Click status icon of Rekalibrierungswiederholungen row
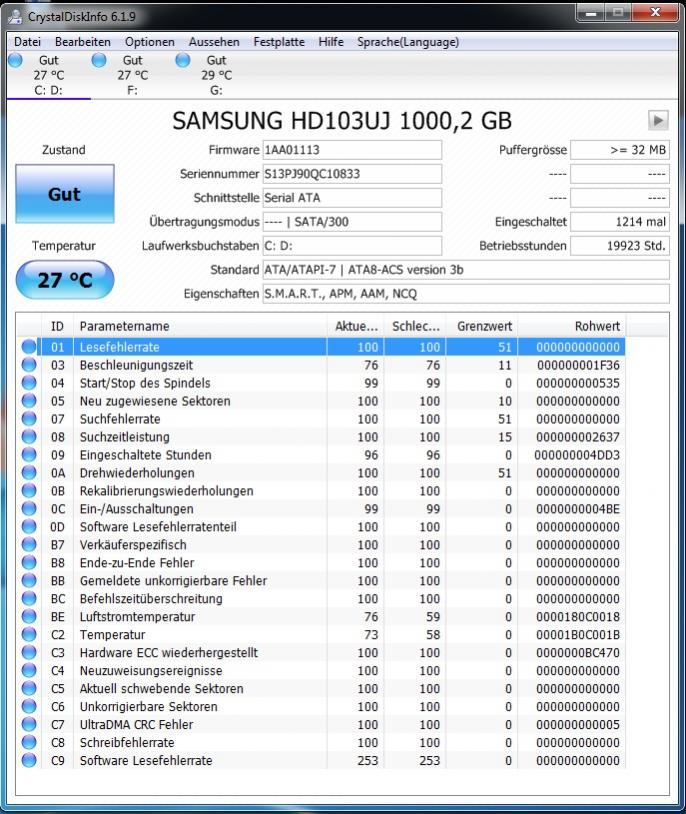Image resolution: width=686 pixels, height=814 pixels. tap(29, 491)
